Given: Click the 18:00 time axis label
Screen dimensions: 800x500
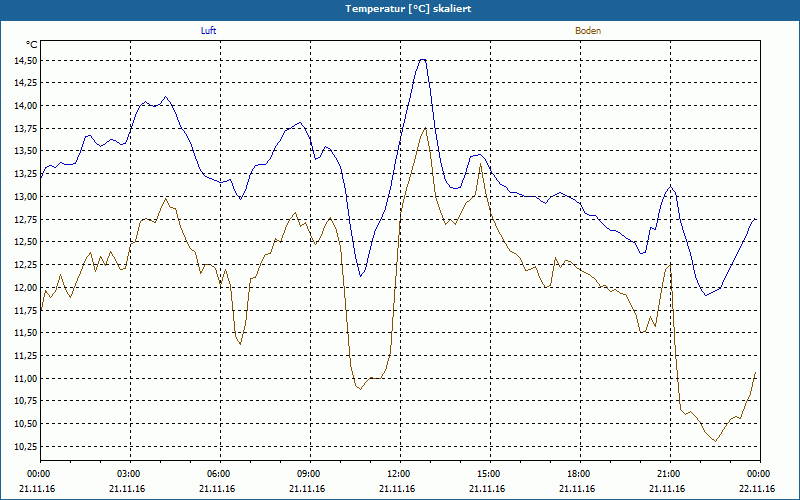Looking at the screenshot, I should (x=579, y=474).
